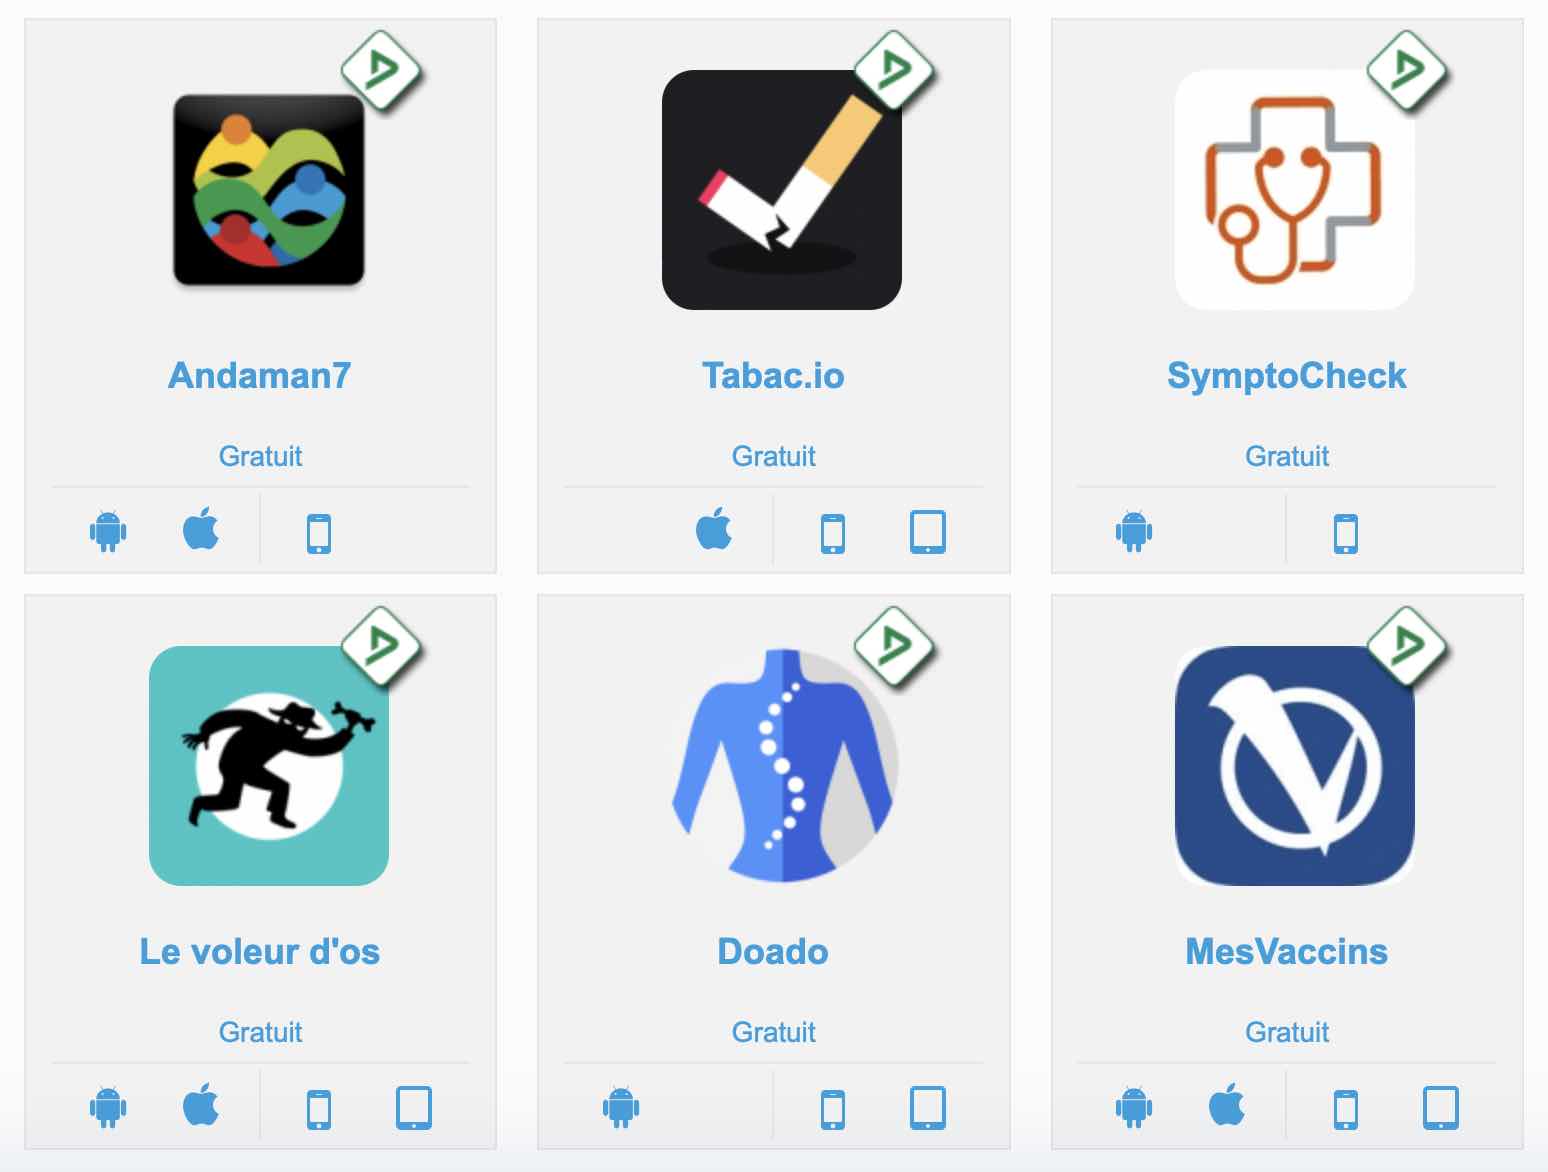This screenshot has height=1172, width=1548.
Task: Click the Android icon under SymptoCheck
Action: pos(1134,531)
